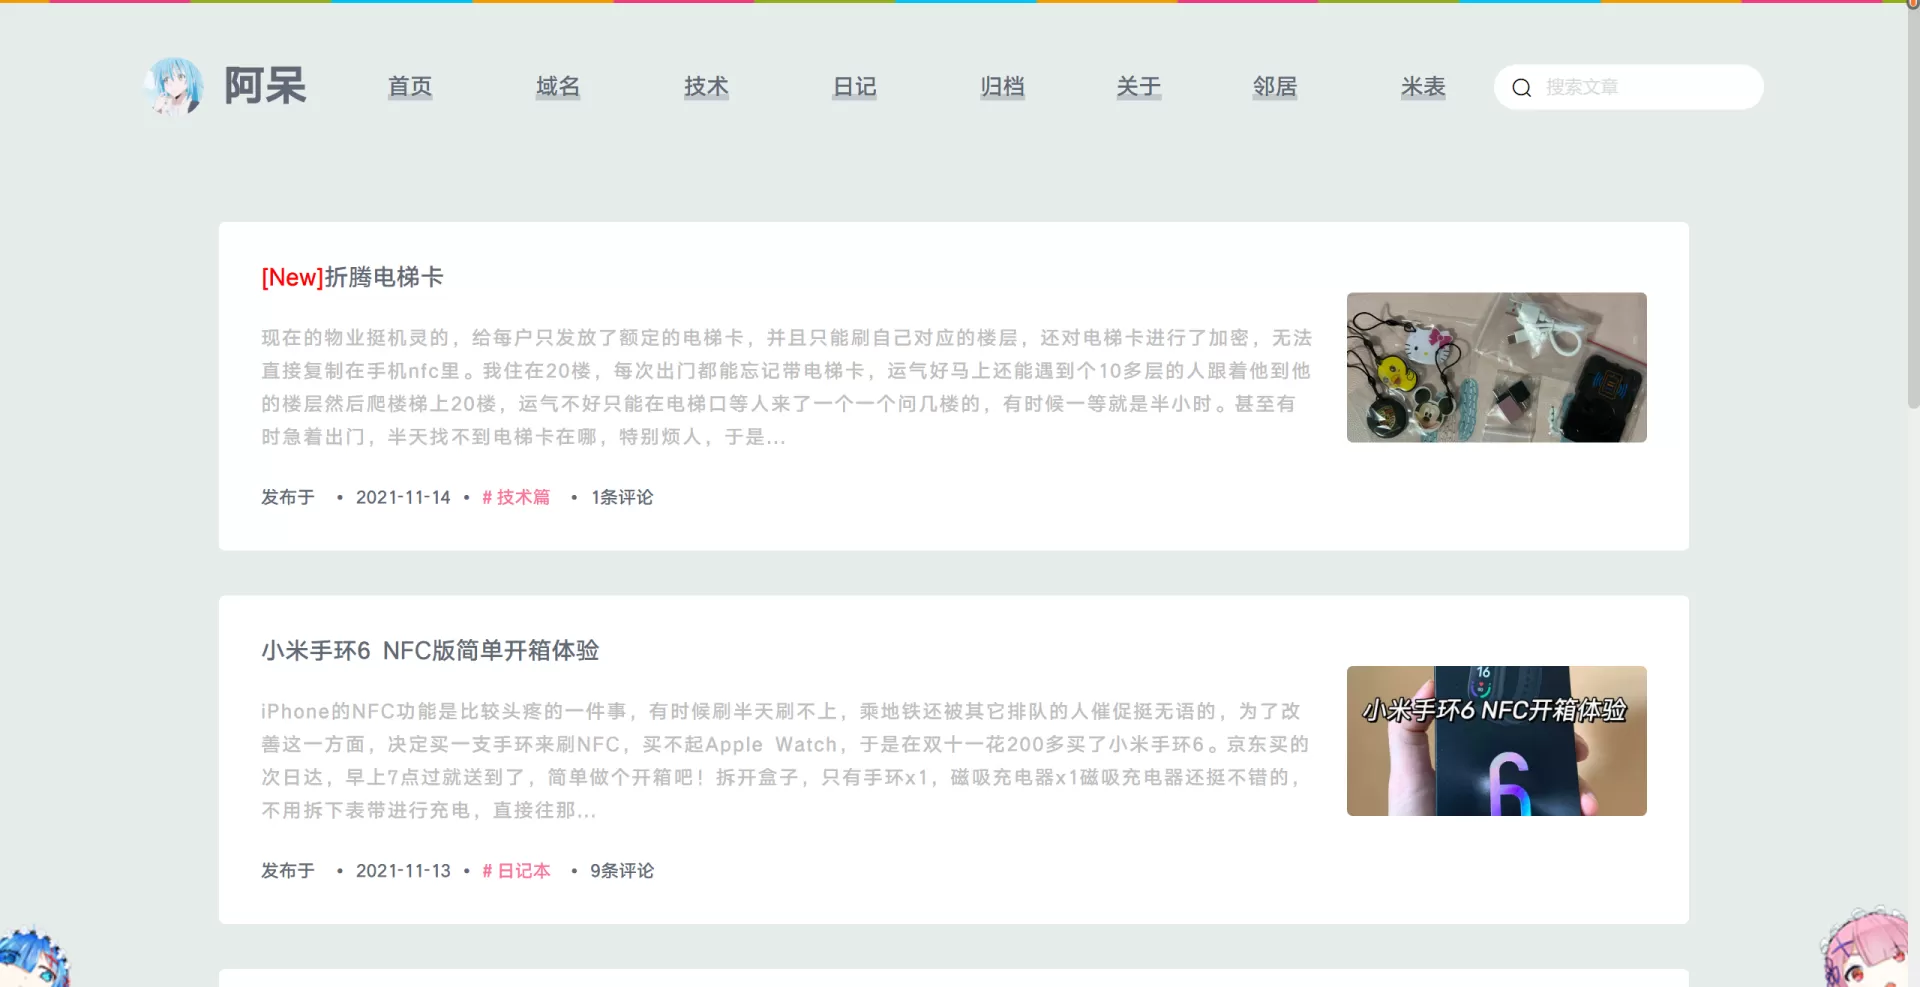Image resolution: width=1920 pixels, height=987 pixels.
Task: Select the # 日记本 category tag
Action: click(516, 871)
